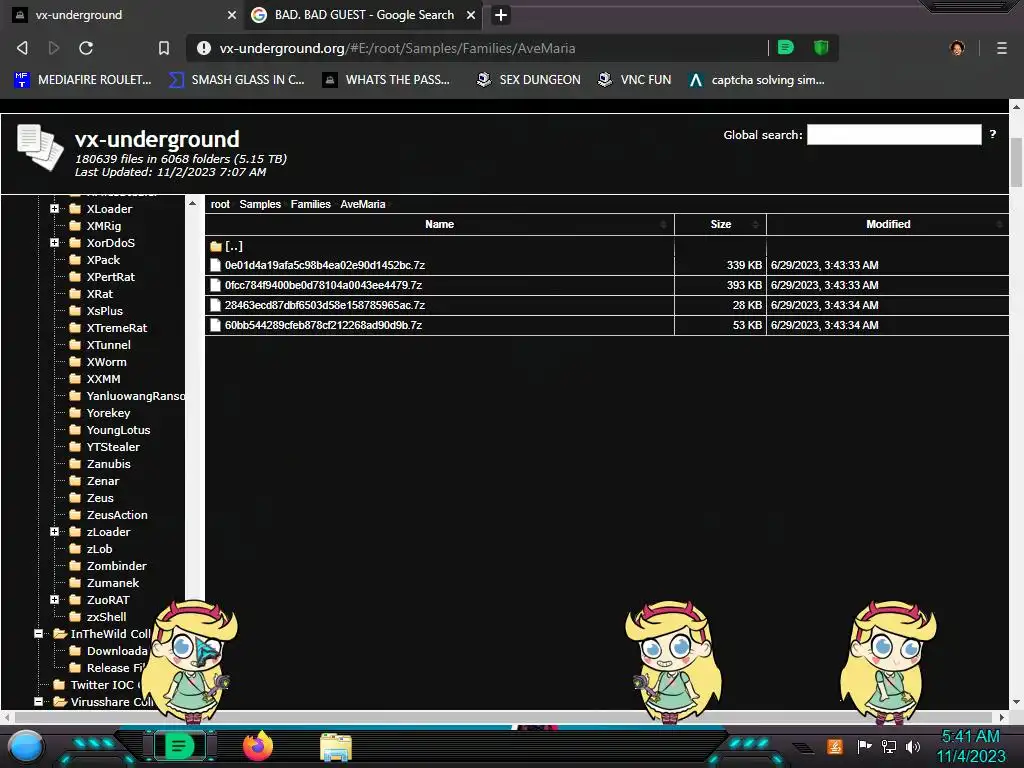
Task: Select the Yorekey folder
Action: (100, 413)
